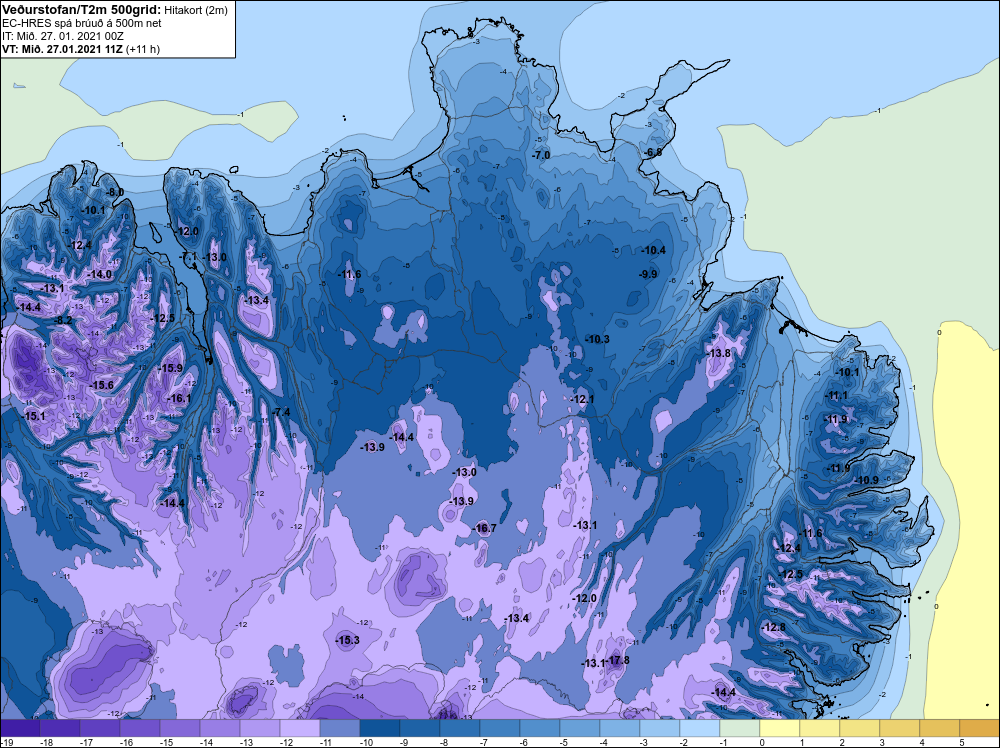Image resolution: width=1000 pixels, height=748 pixels.
Task: Click the -8.2 temperature value
Action: pyautogui.click(x=63, y=320)
